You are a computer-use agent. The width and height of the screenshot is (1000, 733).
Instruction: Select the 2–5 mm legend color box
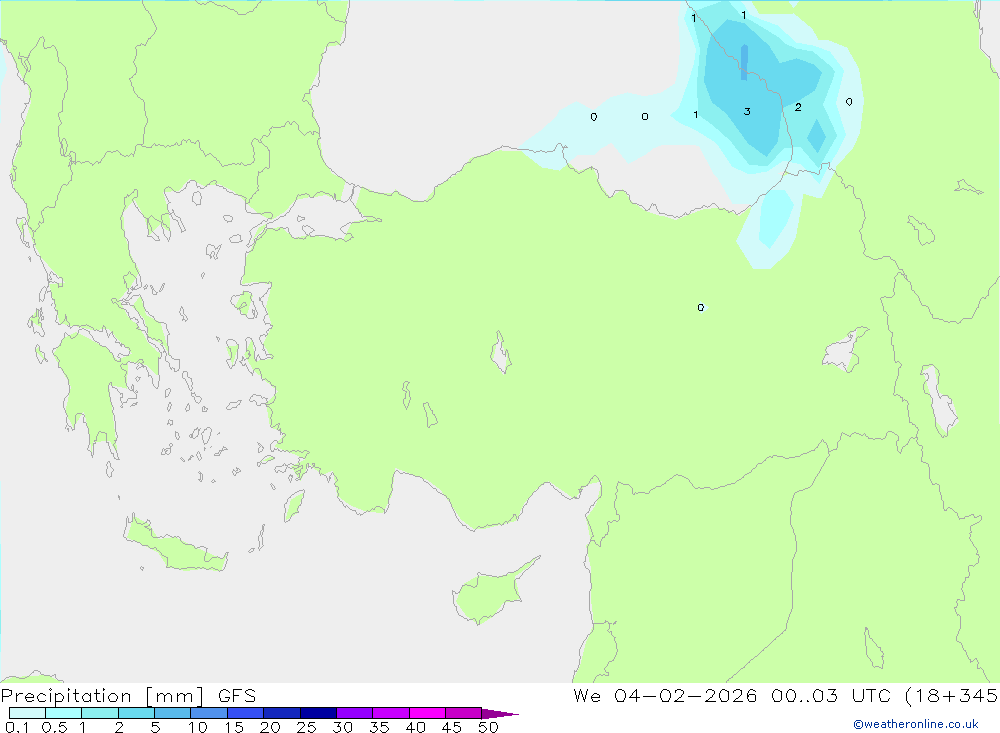pyautogui.click(x=136, y=713)
